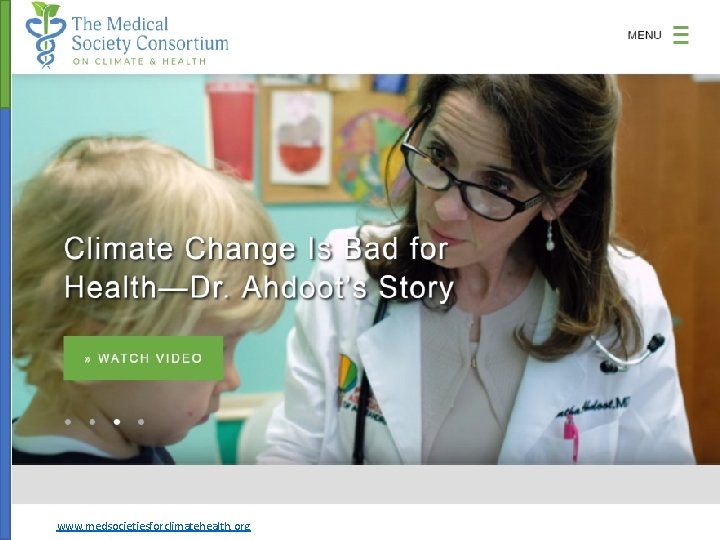Click the green vertical accent bar
This screenshot has width=720, height=540.
5,54
